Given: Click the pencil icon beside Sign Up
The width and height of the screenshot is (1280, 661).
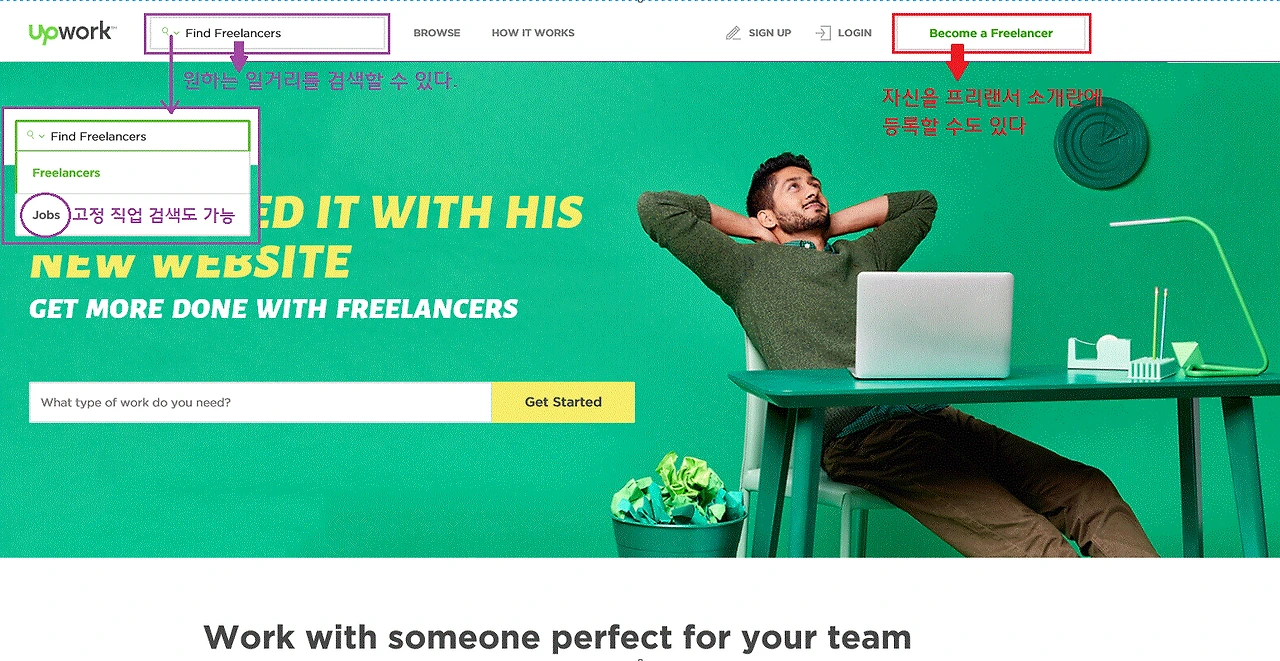Looking at the screenshot, I should click(x=734, y=33).
